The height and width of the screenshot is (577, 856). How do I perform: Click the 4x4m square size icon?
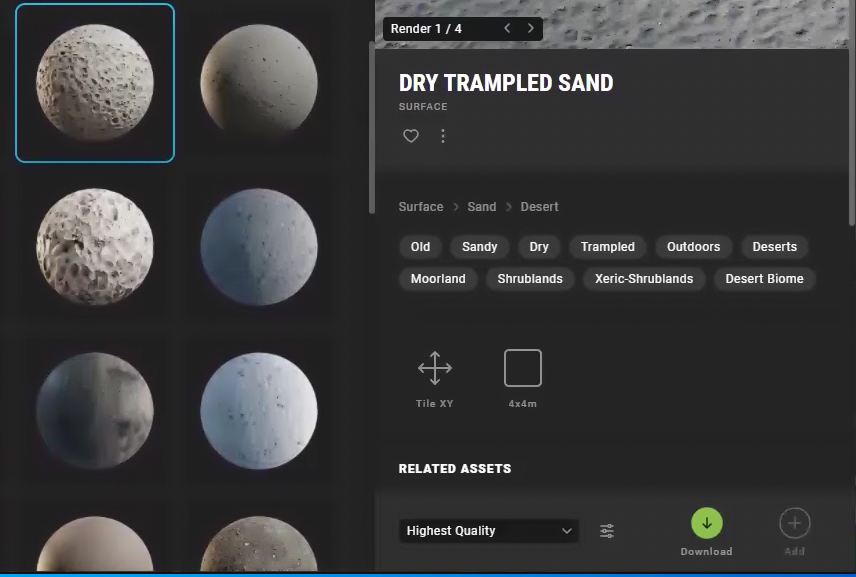pos(522,368)
